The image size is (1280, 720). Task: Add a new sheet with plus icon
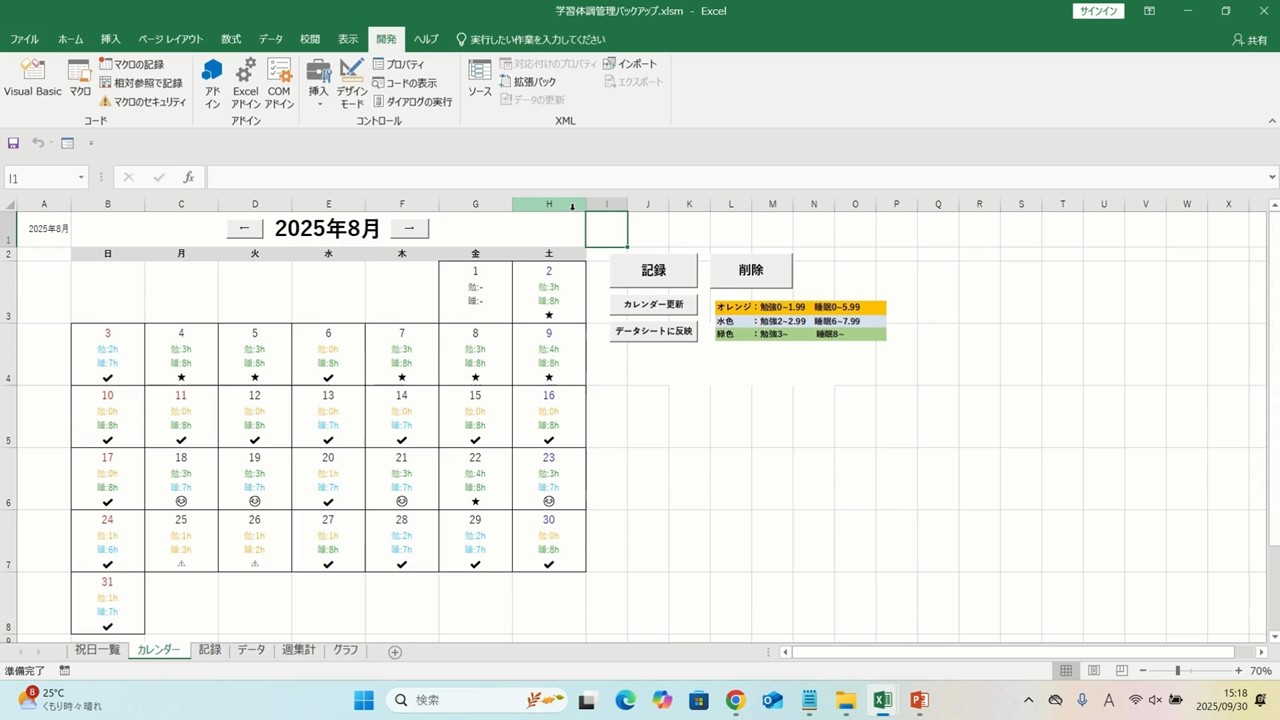tap(395, 652)
